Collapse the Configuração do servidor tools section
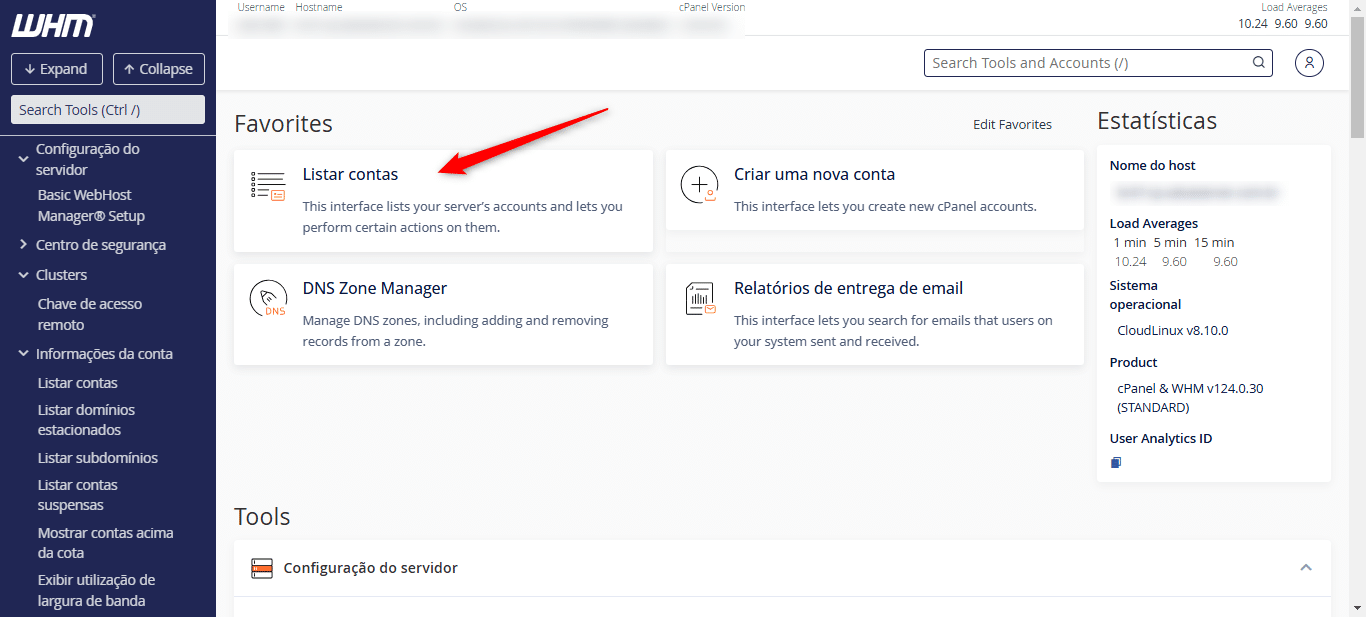This screenshot has width=1366, height=617. point(1305,568)
